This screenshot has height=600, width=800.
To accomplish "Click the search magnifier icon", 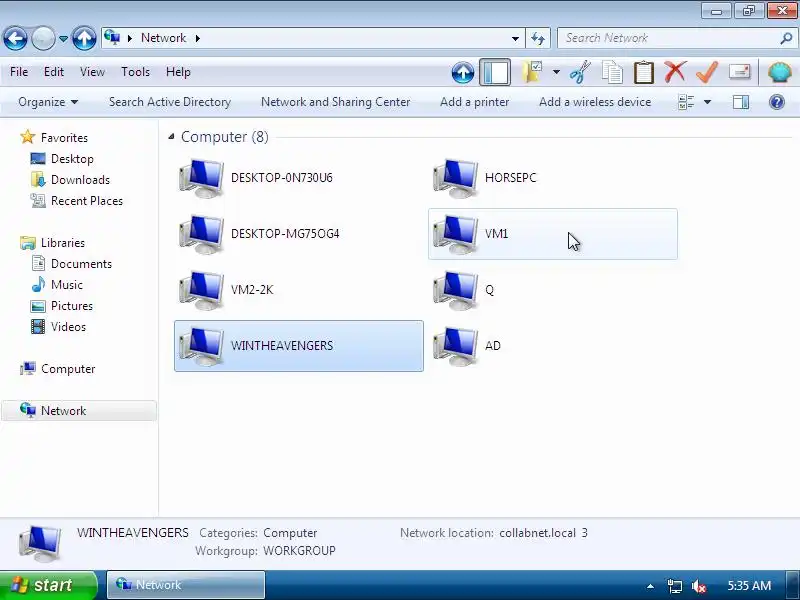I will point(786,38).
